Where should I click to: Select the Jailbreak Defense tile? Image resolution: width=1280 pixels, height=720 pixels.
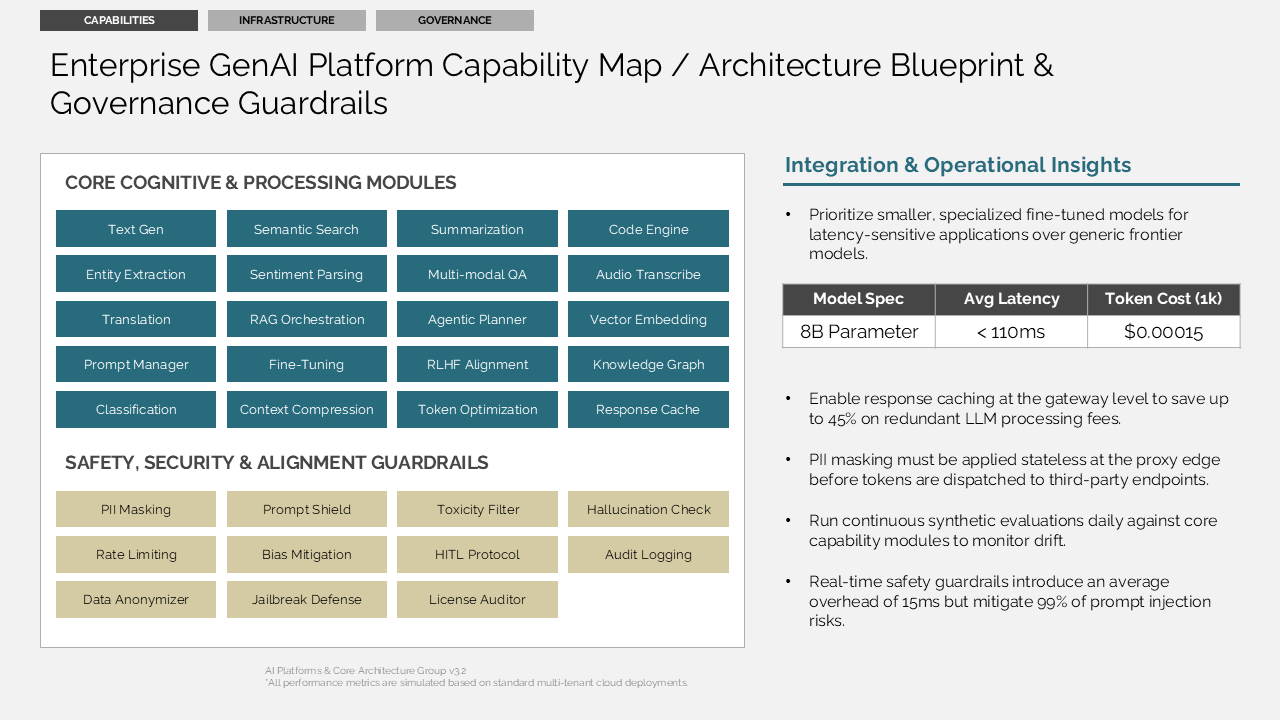(307, 599)
